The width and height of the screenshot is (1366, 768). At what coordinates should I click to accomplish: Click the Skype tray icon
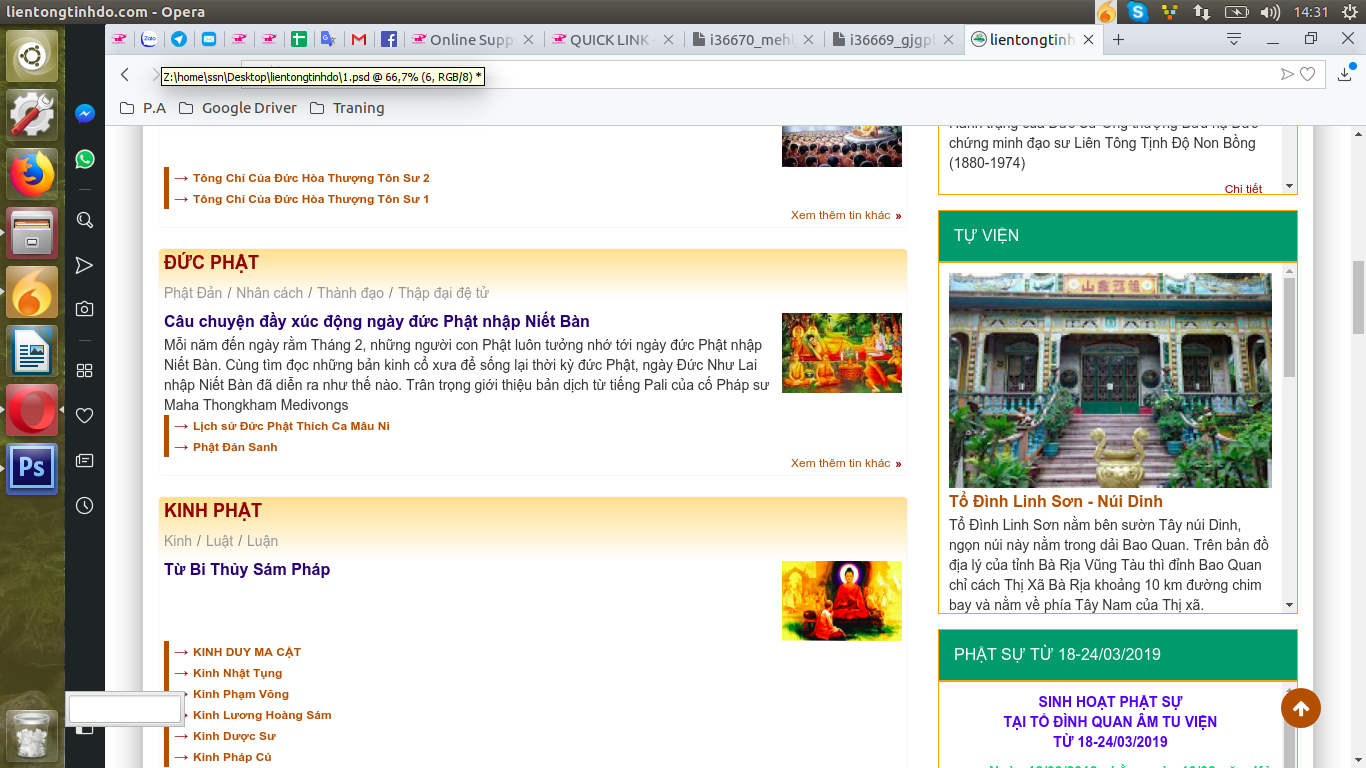[1137, 12]
